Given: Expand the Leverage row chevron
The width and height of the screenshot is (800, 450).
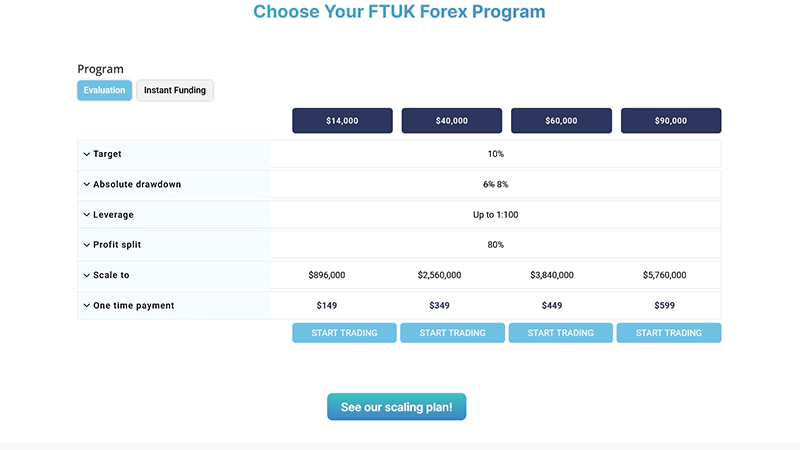Looking at the screenshot, I should tap(87, 215).
